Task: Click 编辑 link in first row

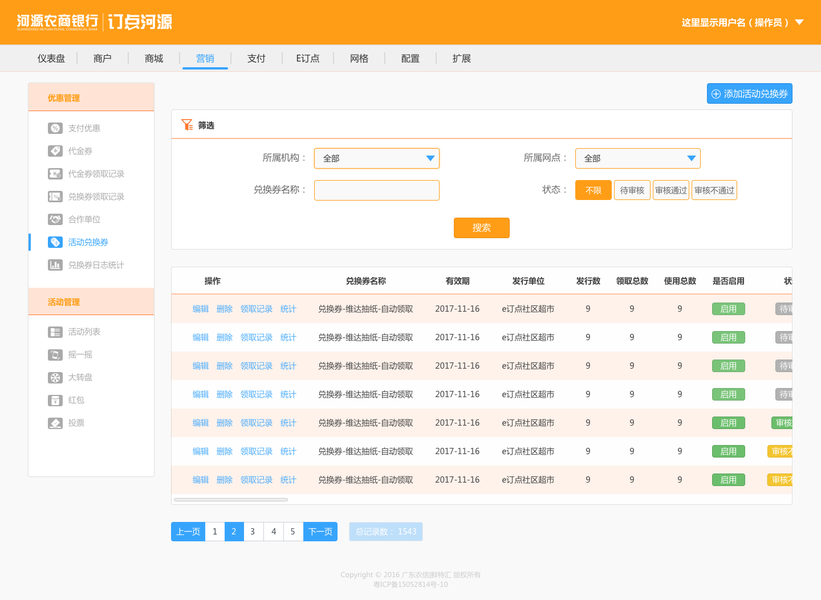Action: click(x=201, y=309)
